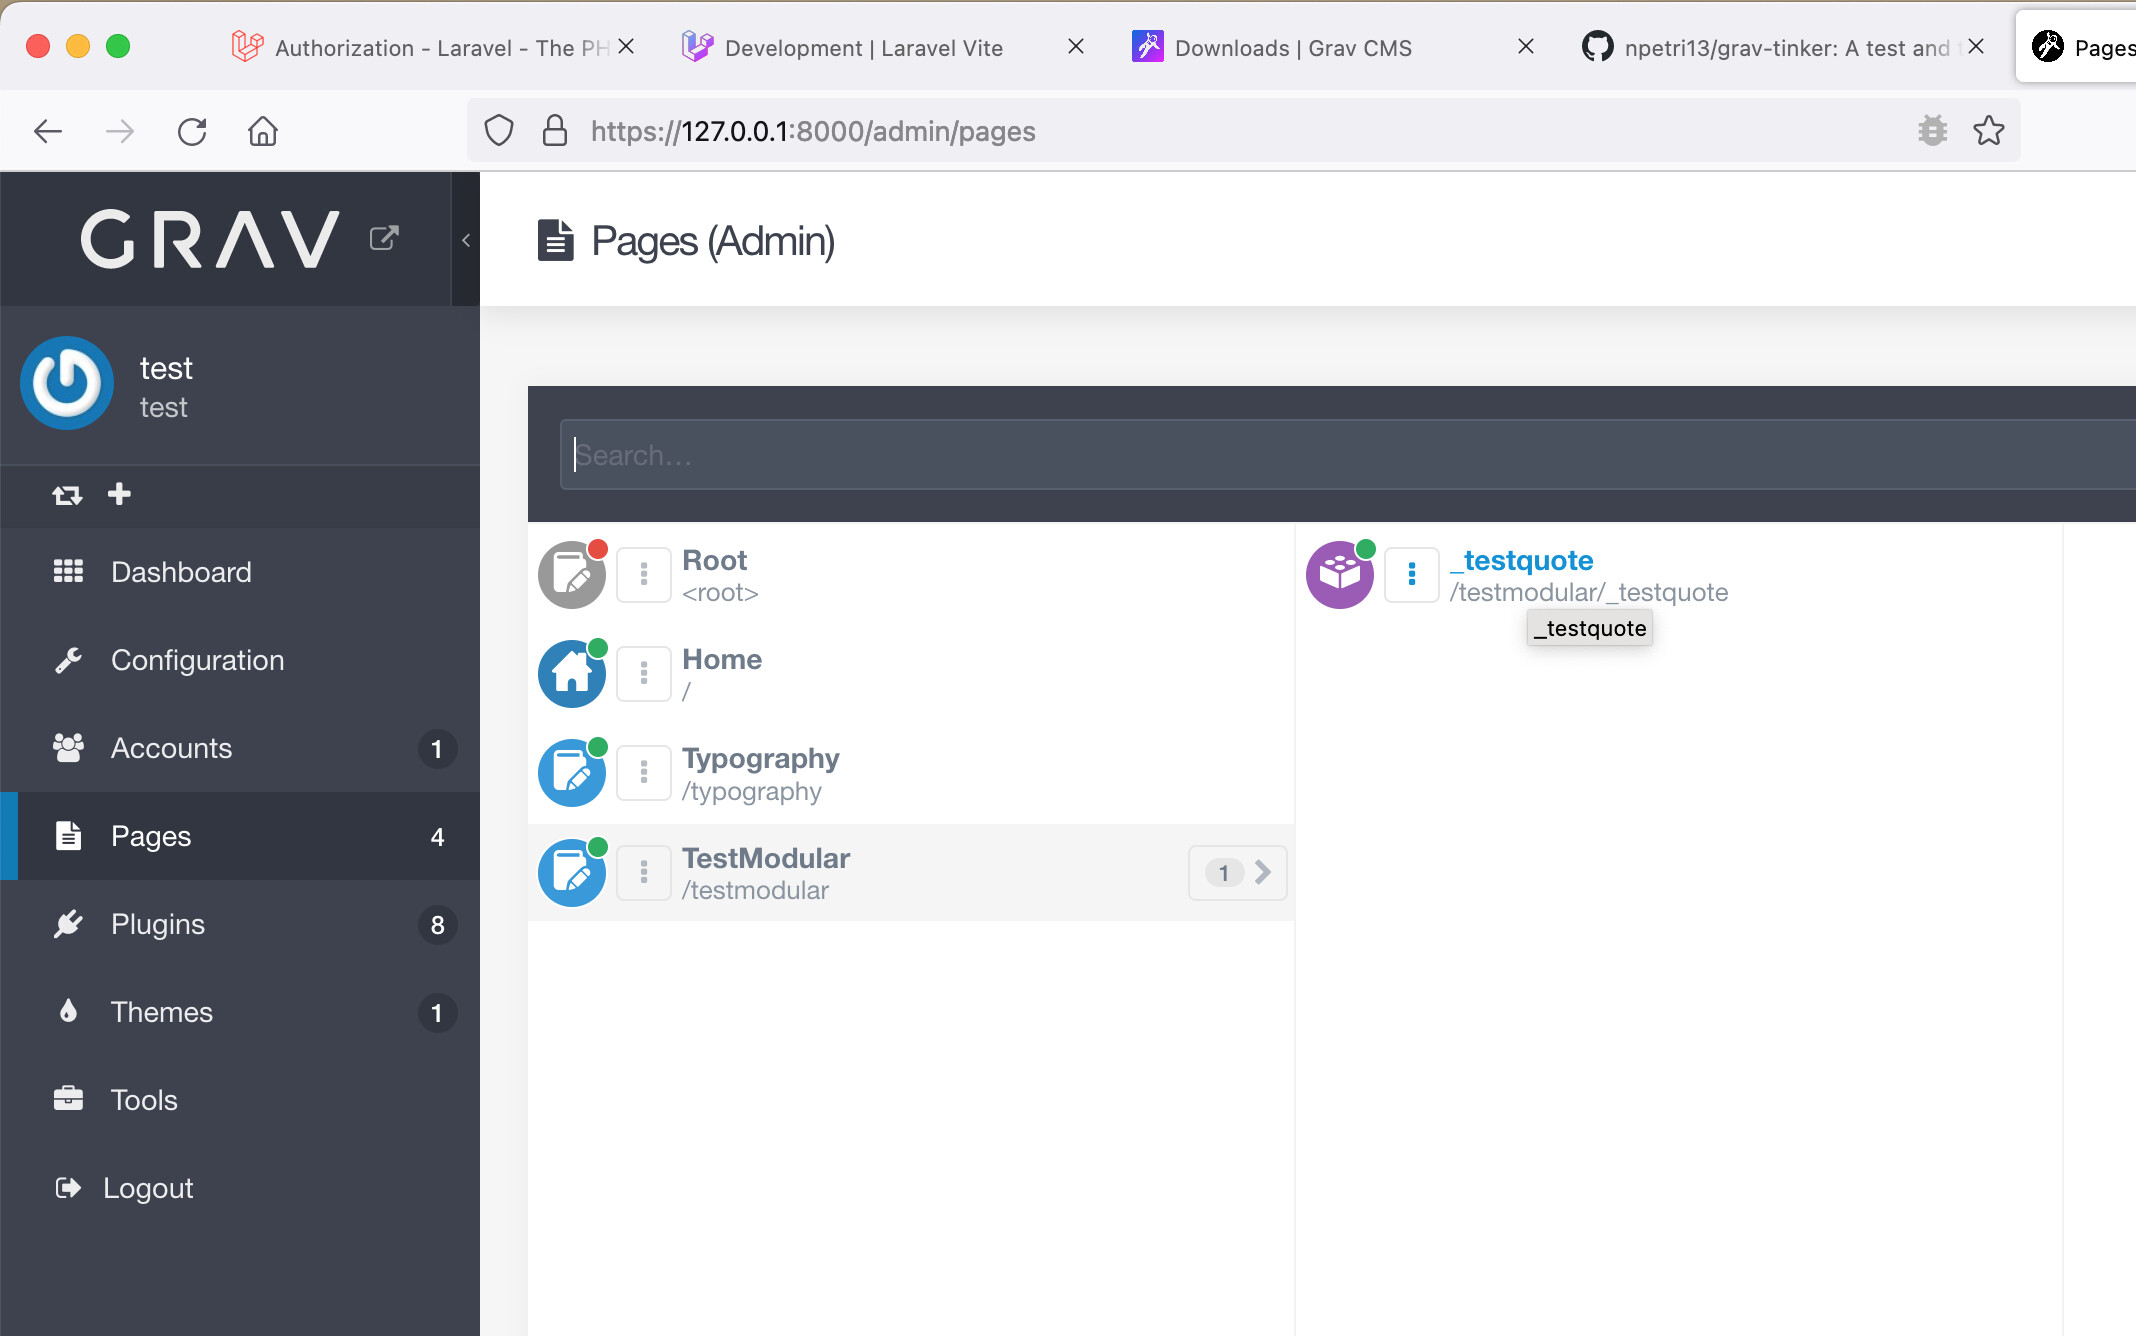Click the Typography page icon
Viewport: 2136px width, 1336px height.
(x=572, y=773)
